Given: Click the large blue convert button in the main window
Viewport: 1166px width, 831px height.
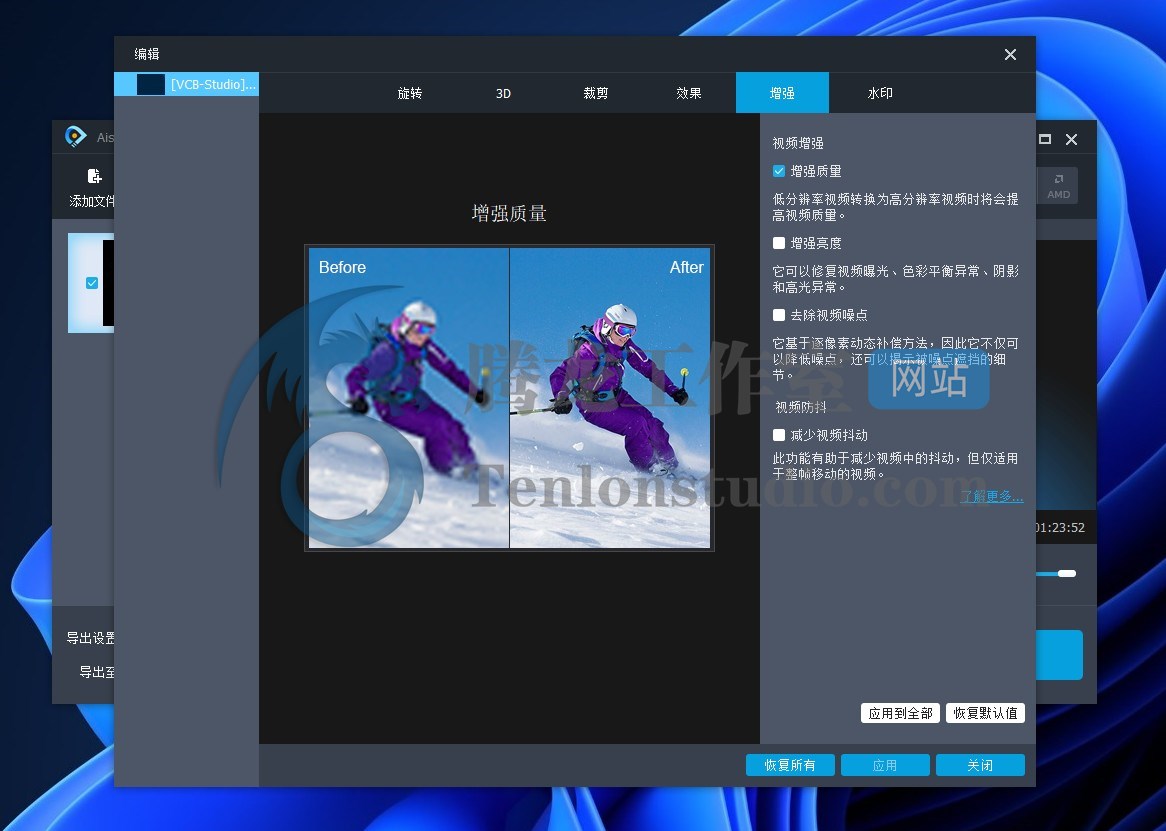Looking at the screenshot, I should coord(1059,655).
